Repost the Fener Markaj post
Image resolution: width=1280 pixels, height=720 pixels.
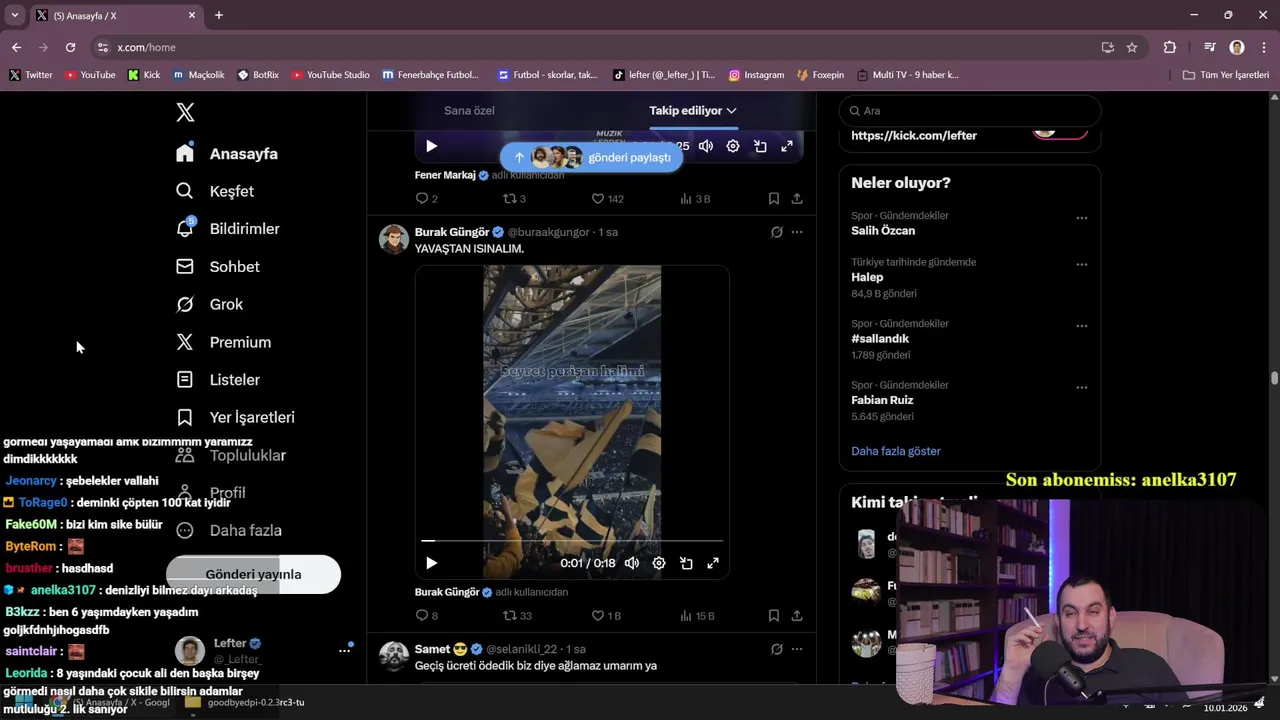(x=514, y=199)
